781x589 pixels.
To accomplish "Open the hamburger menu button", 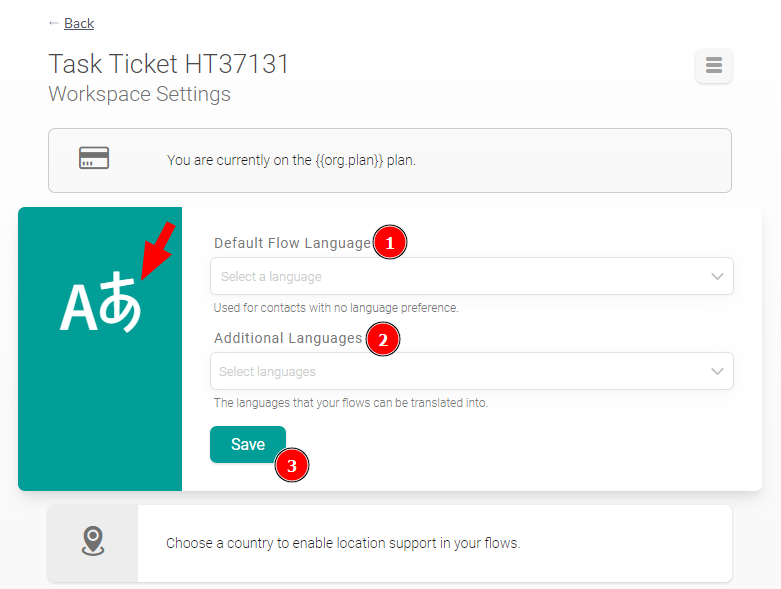I will click(713, 66).
